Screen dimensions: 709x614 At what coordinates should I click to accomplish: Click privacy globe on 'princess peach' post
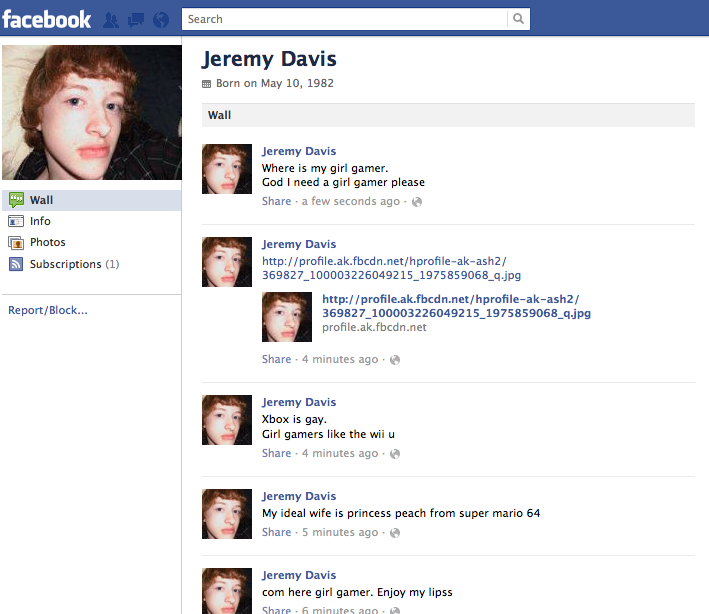click(x=395, y=533)
